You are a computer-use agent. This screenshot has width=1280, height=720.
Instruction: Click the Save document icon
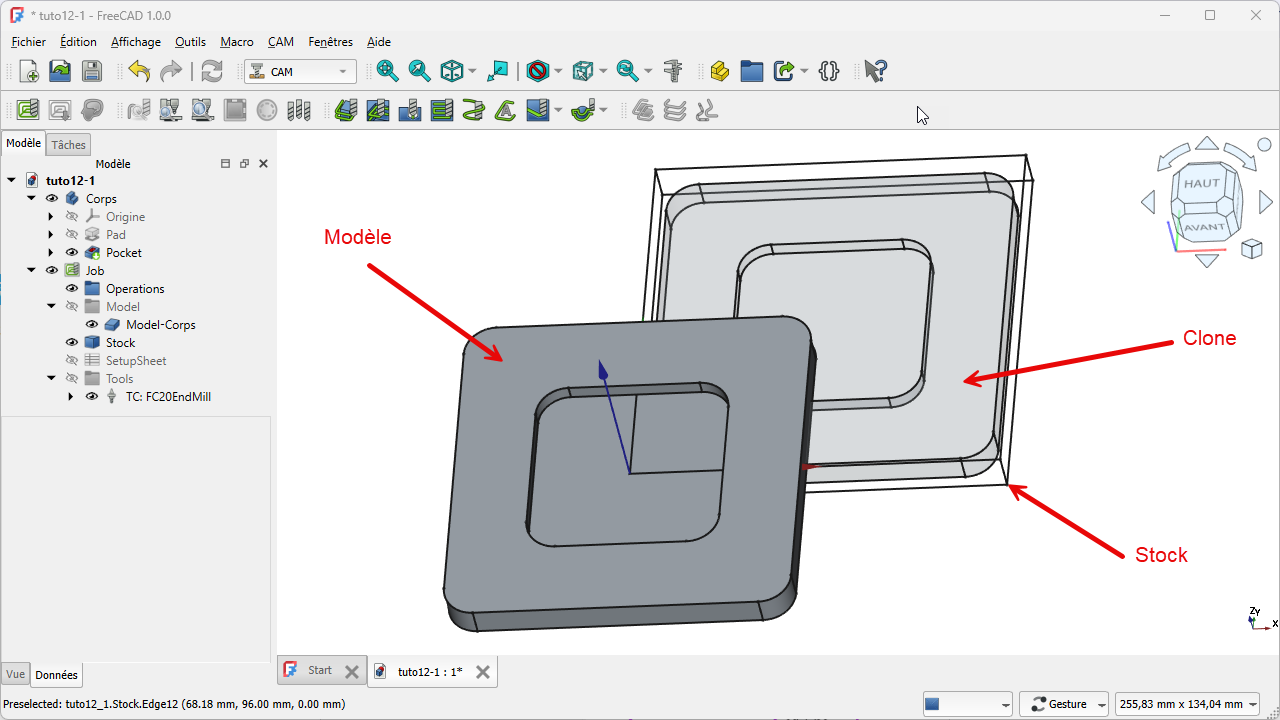(92, 71)
